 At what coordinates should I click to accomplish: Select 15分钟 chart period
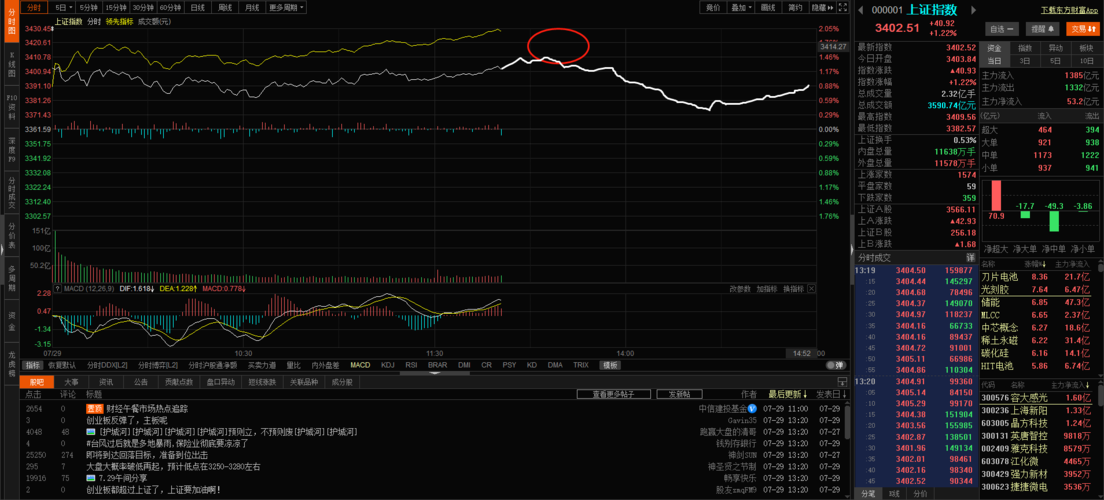[x=114, y=7]
